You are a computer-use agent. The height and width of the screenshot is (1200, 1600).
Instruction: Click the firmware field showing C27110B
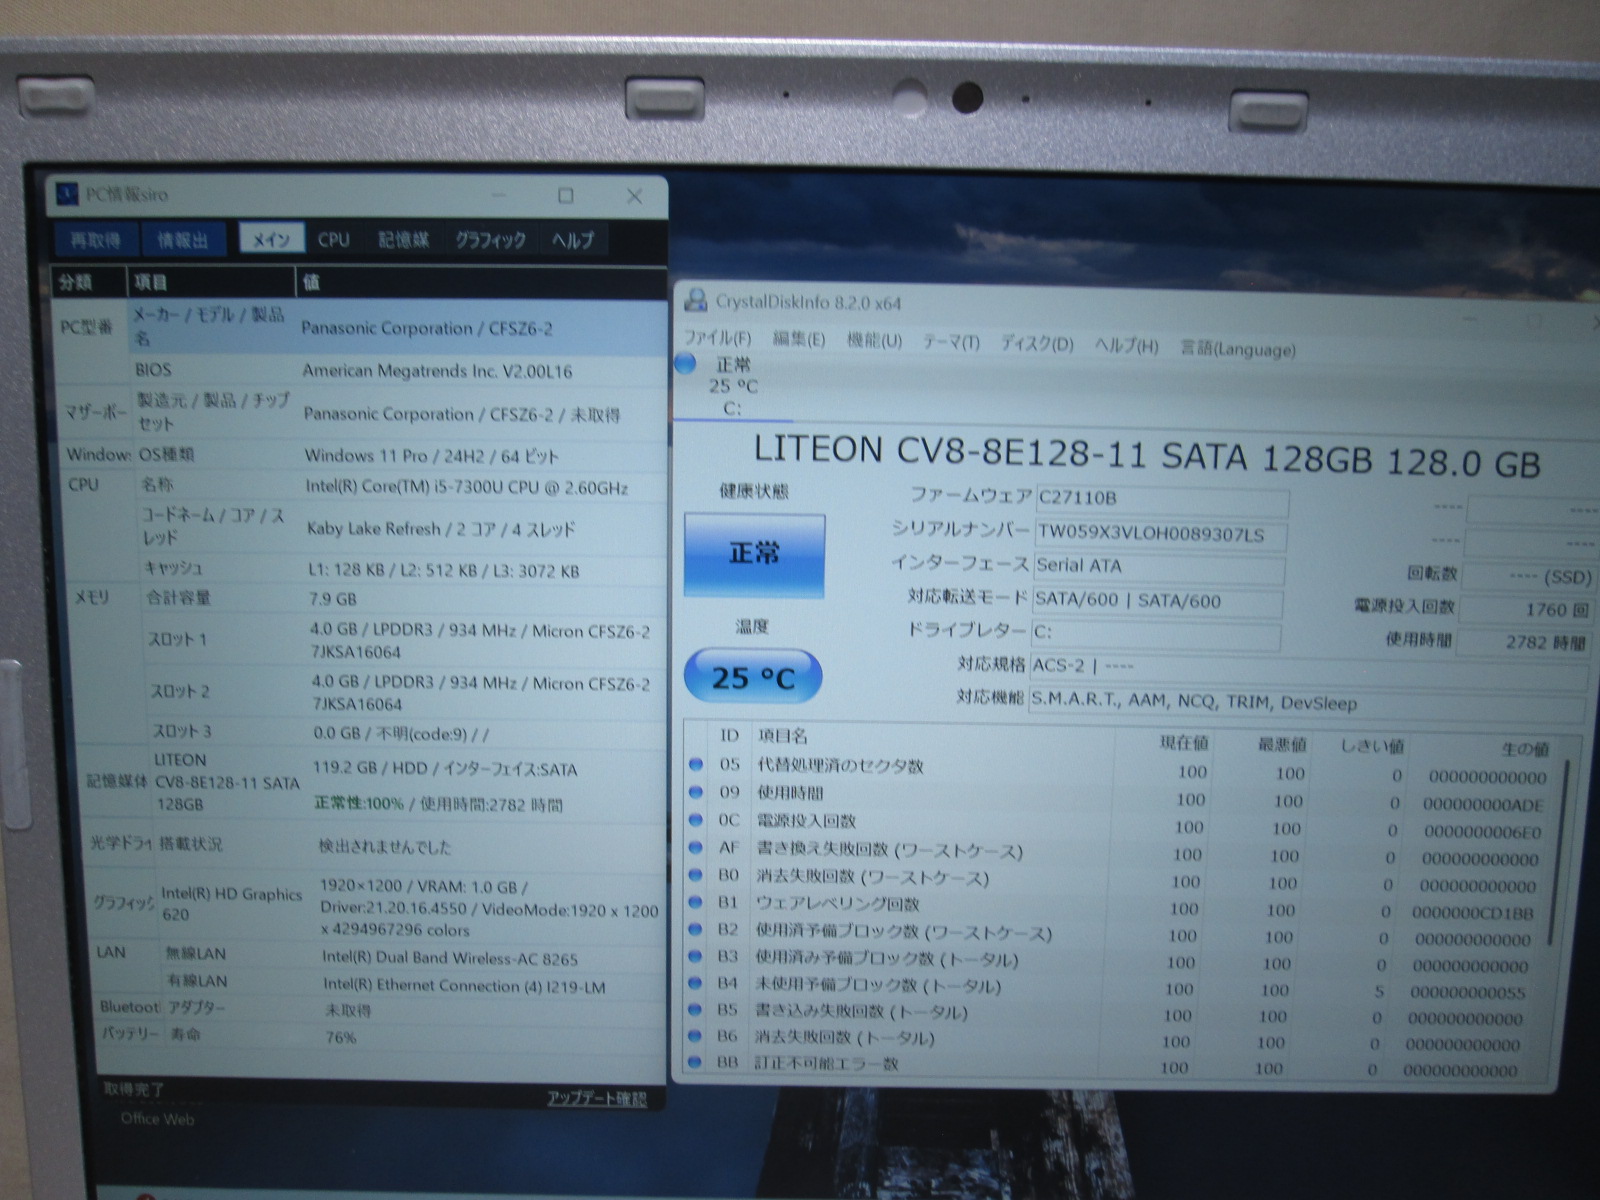pyautogui.click(x=1161, y=498)
